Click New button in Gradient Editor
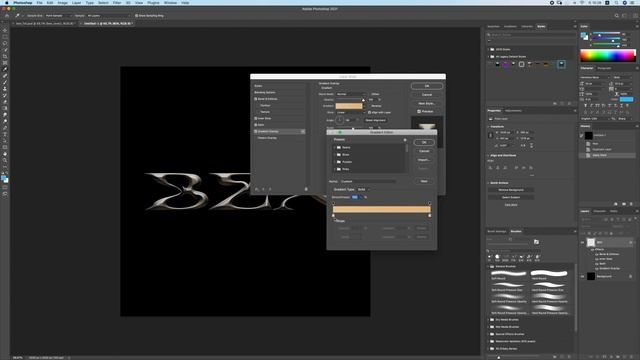Viewport: 640px width, 360px height. [424, 181]
